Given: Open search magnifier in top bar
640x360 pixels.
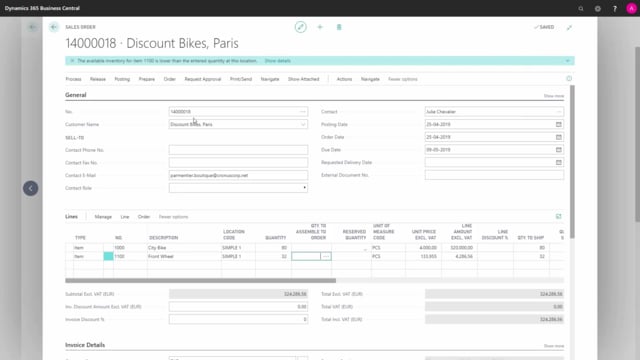Looking at the screenshot, I should (581, 8).
